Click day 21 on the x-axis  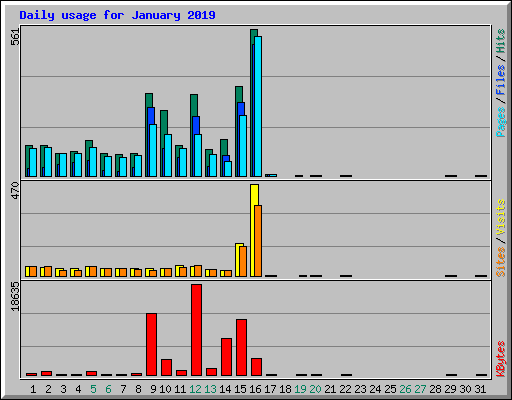click(330, 389)
